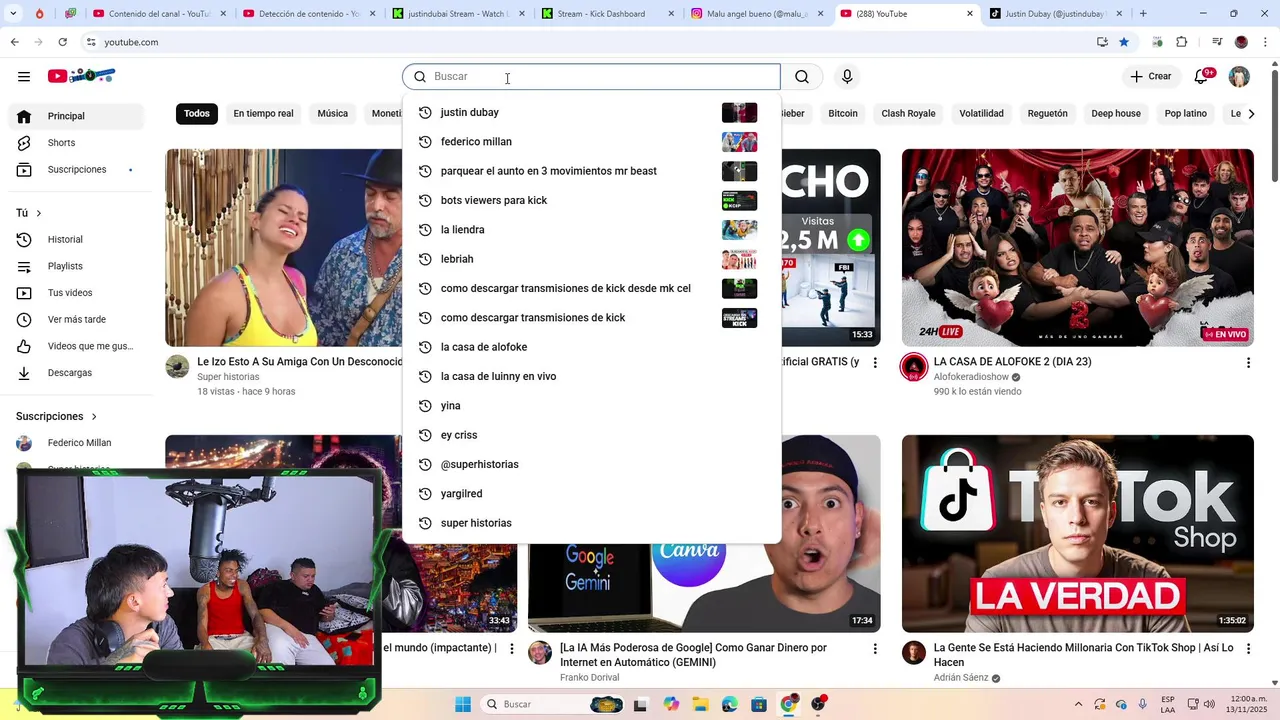Choose la casa de luinny en vivo

coord(591,377)
